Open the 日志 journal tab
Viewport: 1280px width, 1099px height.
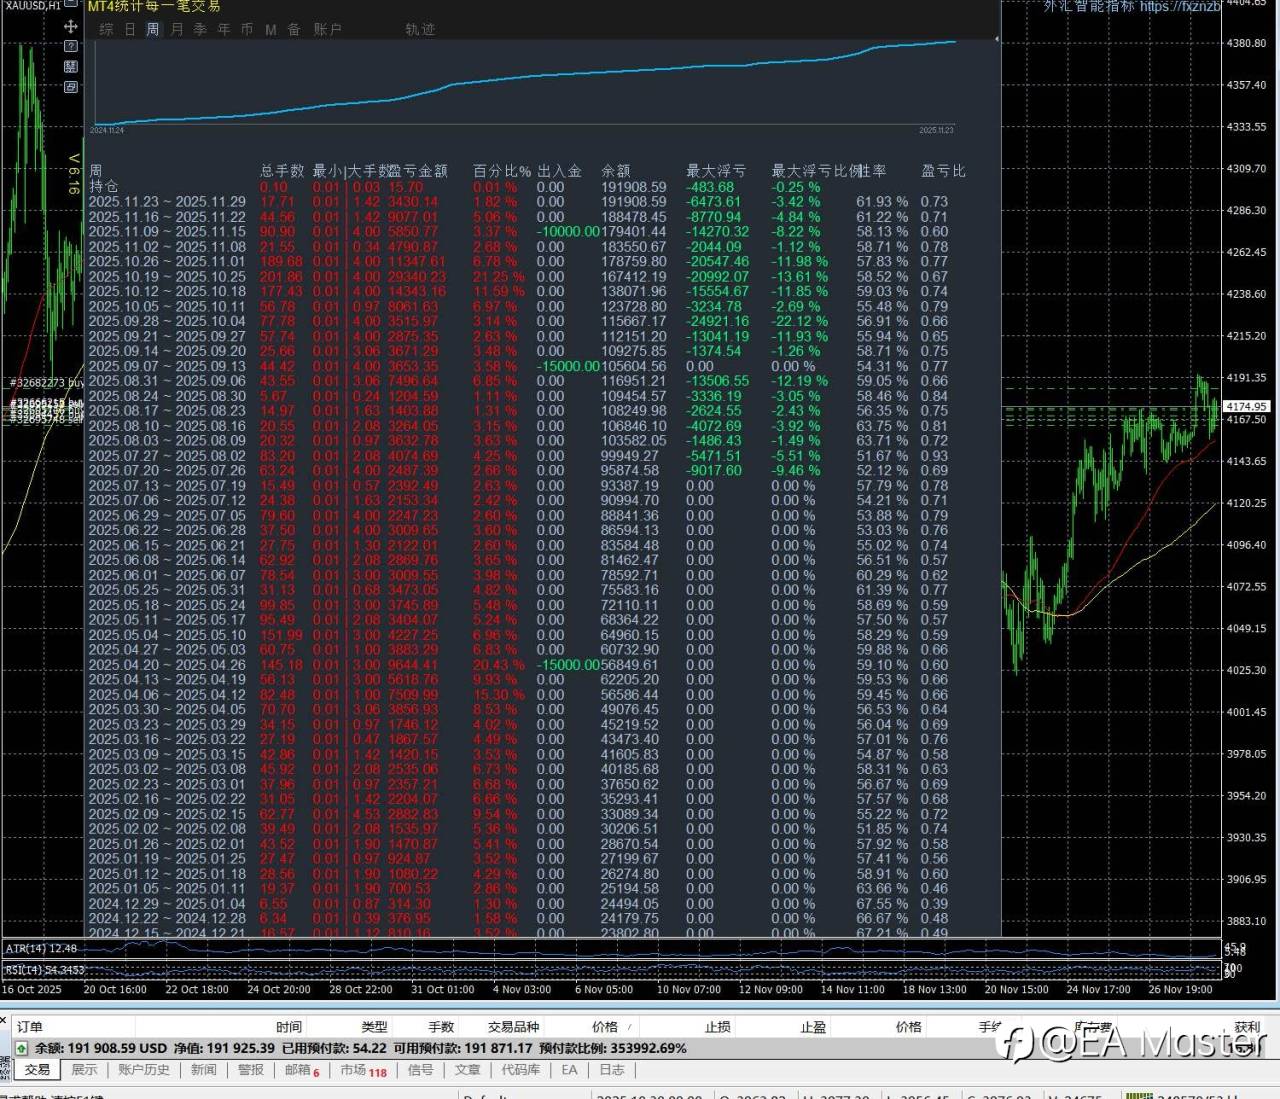(x=612, y=1070)
